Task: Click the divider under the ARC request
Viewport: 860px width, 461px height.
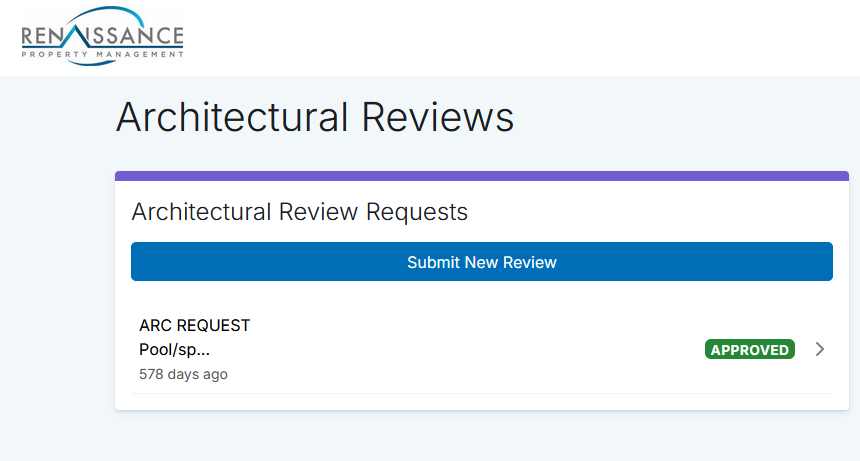Action: pyautogui.click(x=482, y=393)
